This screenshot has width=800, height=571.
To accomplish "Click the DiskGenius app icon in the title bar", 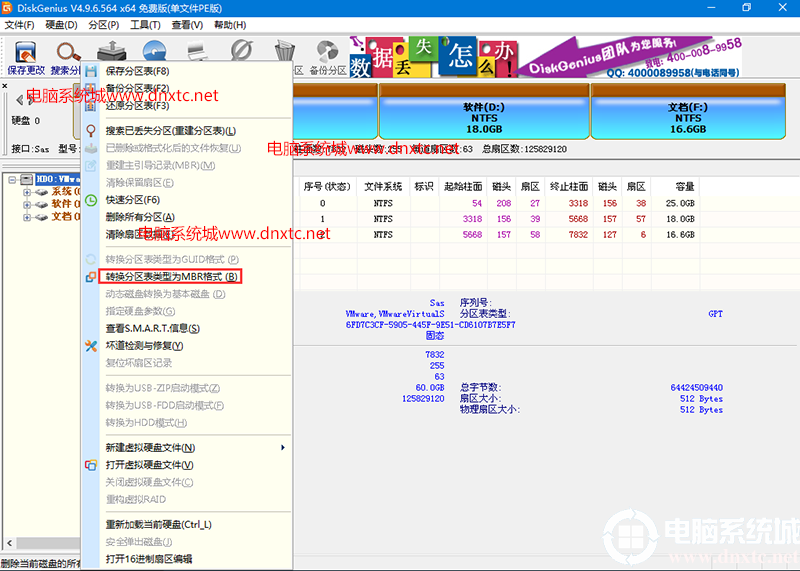I will 7,8.
